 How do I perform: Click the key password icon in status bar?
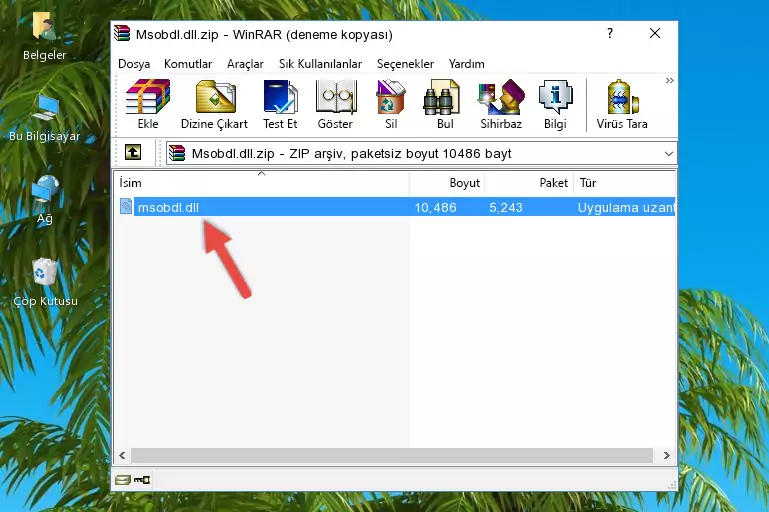[x=142, y=480]
